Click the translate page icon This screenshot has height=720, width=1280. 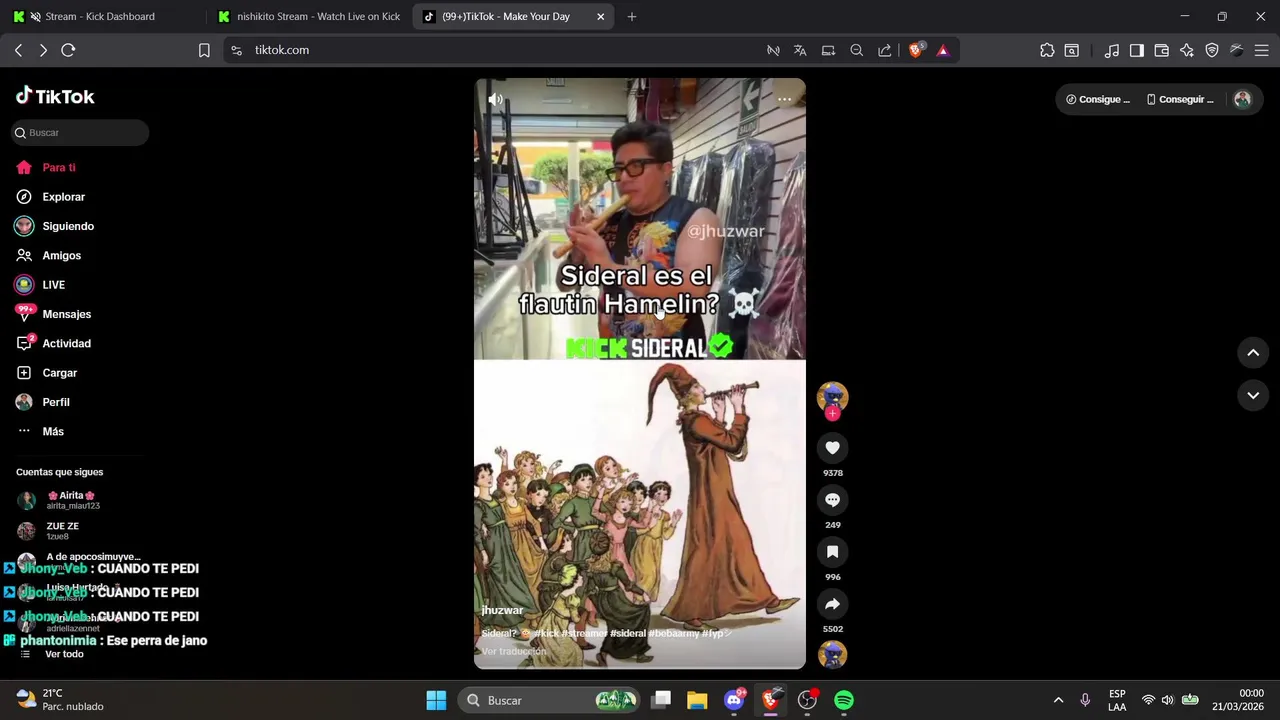800,50
